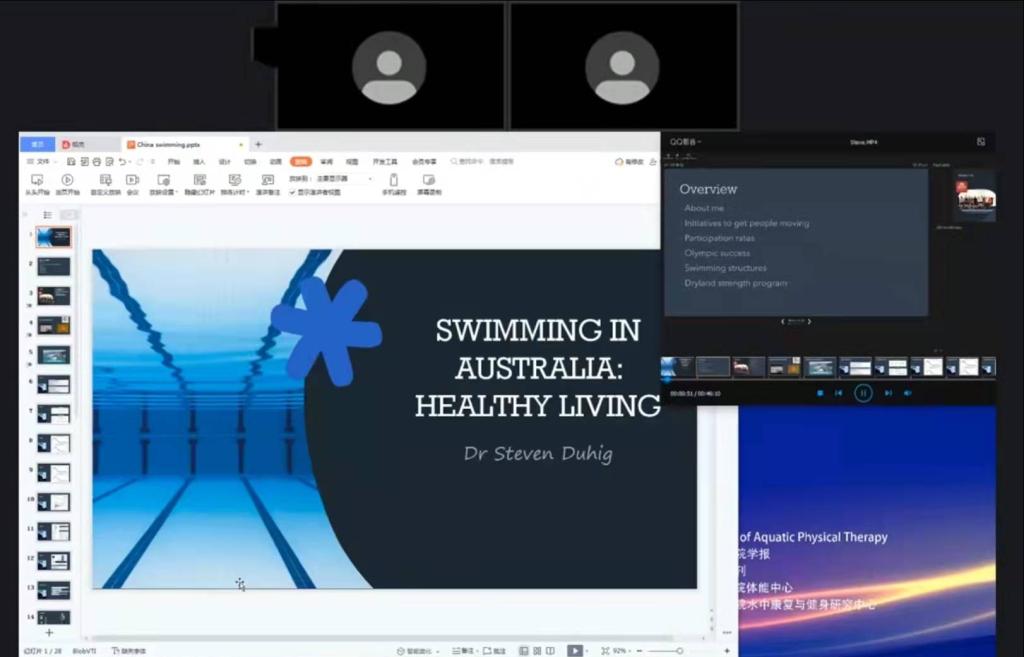Open the display monitor dropdown
Screen dimensions: 1024x657
point(344,178)
